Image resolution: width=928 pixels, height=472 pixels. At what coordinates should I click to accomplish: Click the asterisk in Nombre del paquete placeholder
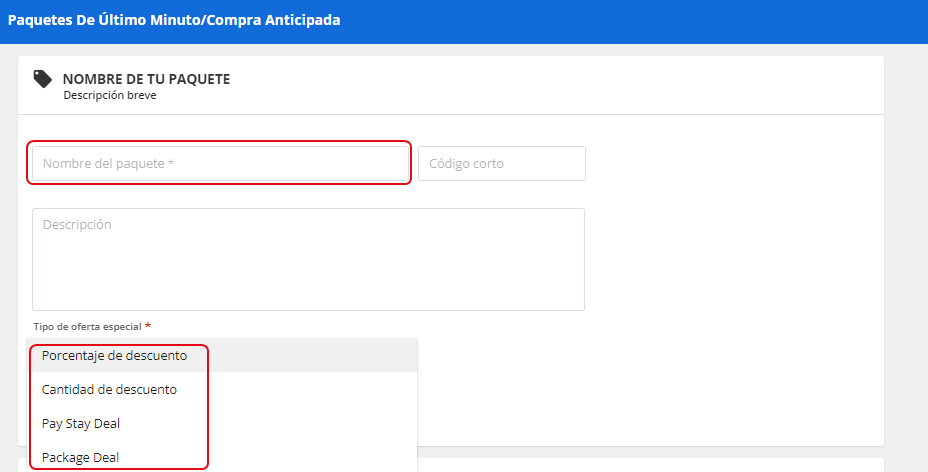pos(170,163)
